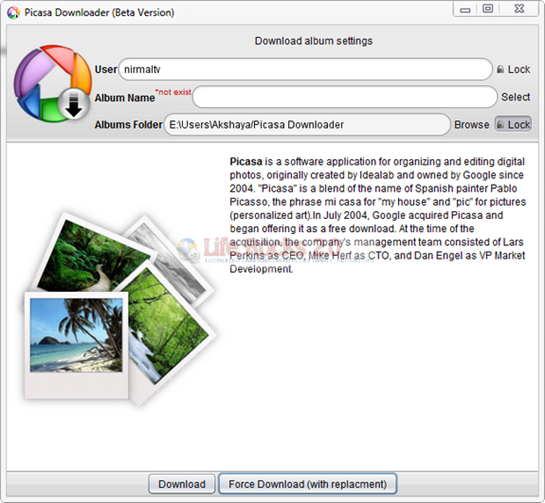Click Force Download (with replacment) button

308,484
